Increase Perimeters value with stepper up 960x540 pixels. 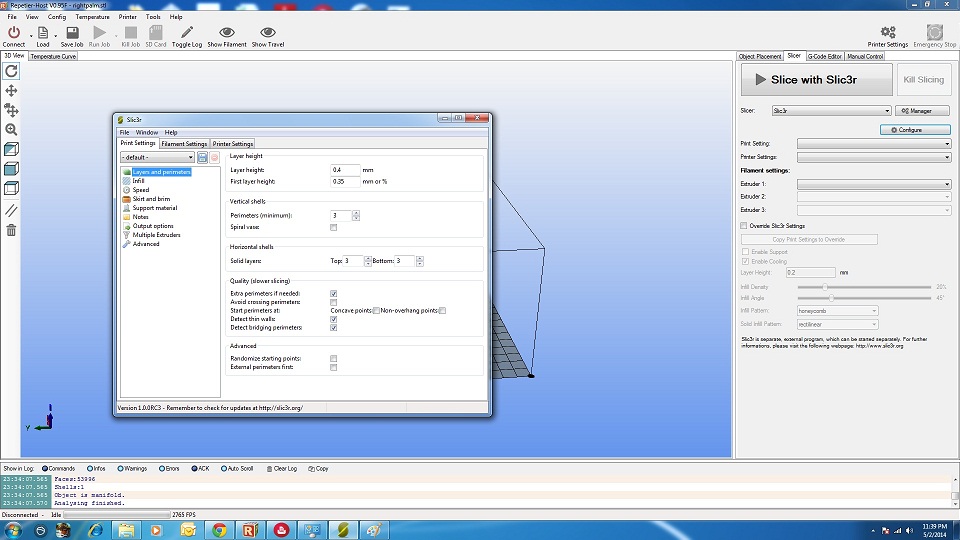[x=356, y=213]
